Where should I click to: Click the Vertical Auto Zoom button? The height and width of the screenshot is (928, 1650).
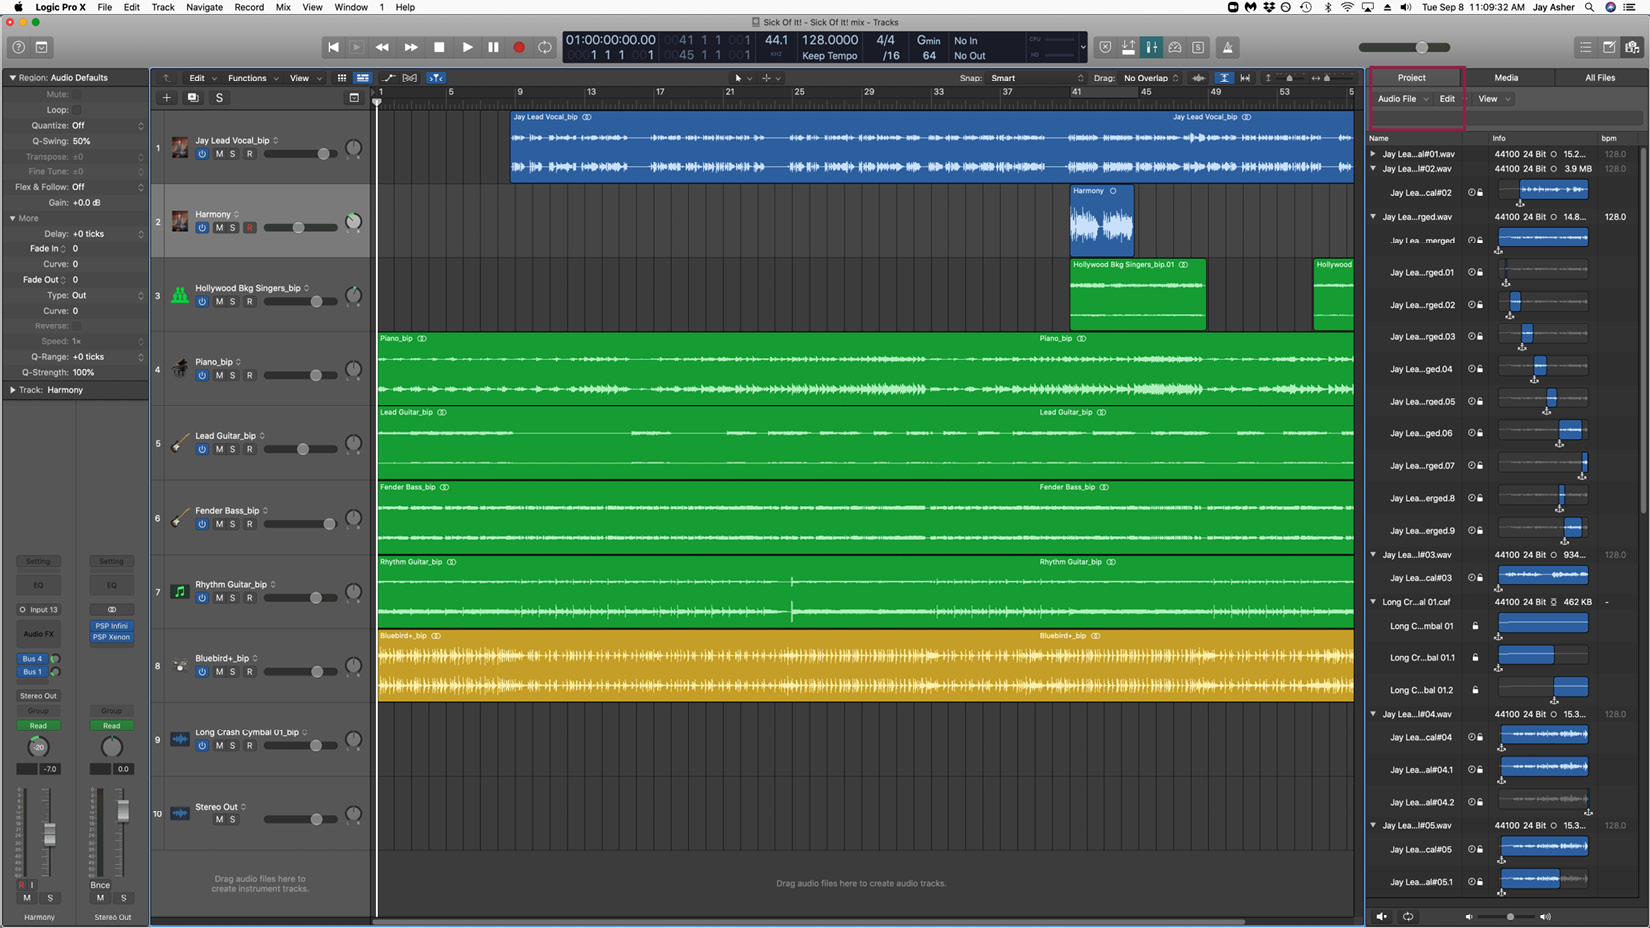(1224, 78)
